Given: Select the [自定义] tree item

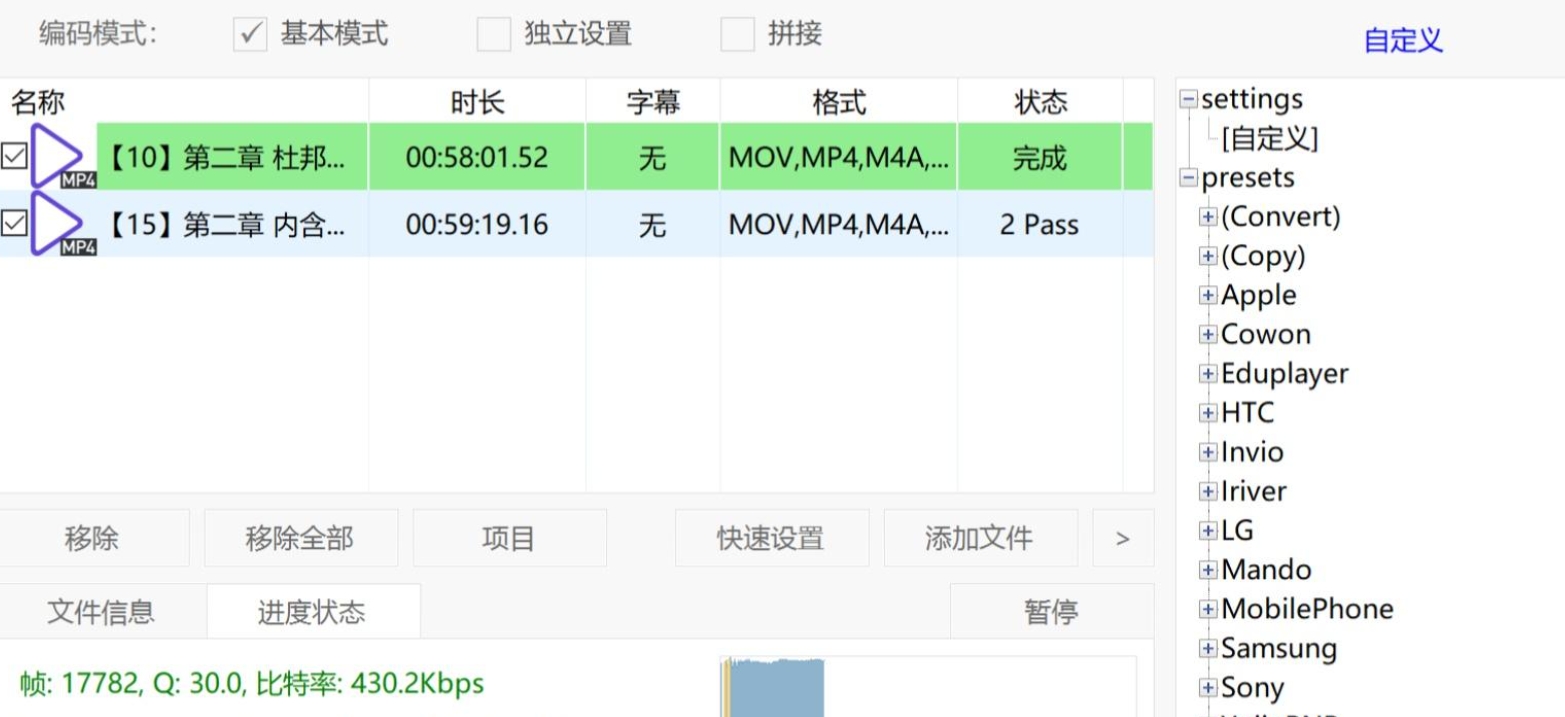Looking at the screenshot, I should (1270, 138).
